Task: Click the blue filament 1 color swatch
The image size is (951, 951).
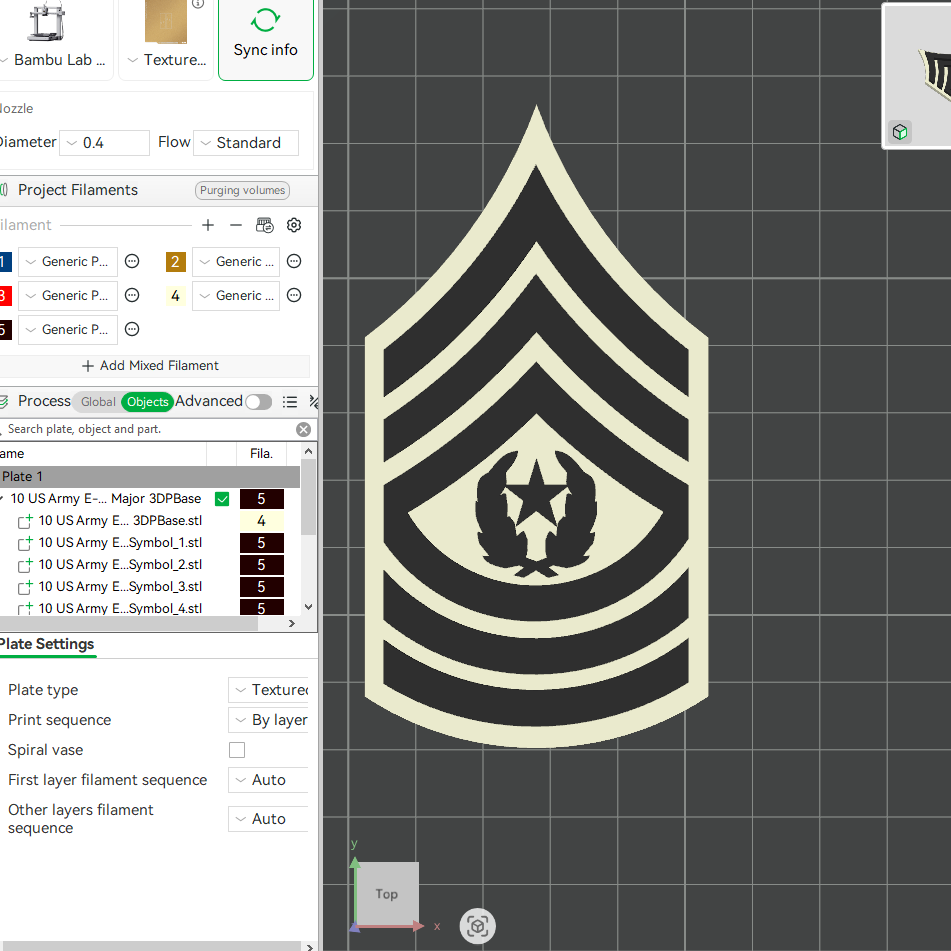Action: (x=5, y=261)
